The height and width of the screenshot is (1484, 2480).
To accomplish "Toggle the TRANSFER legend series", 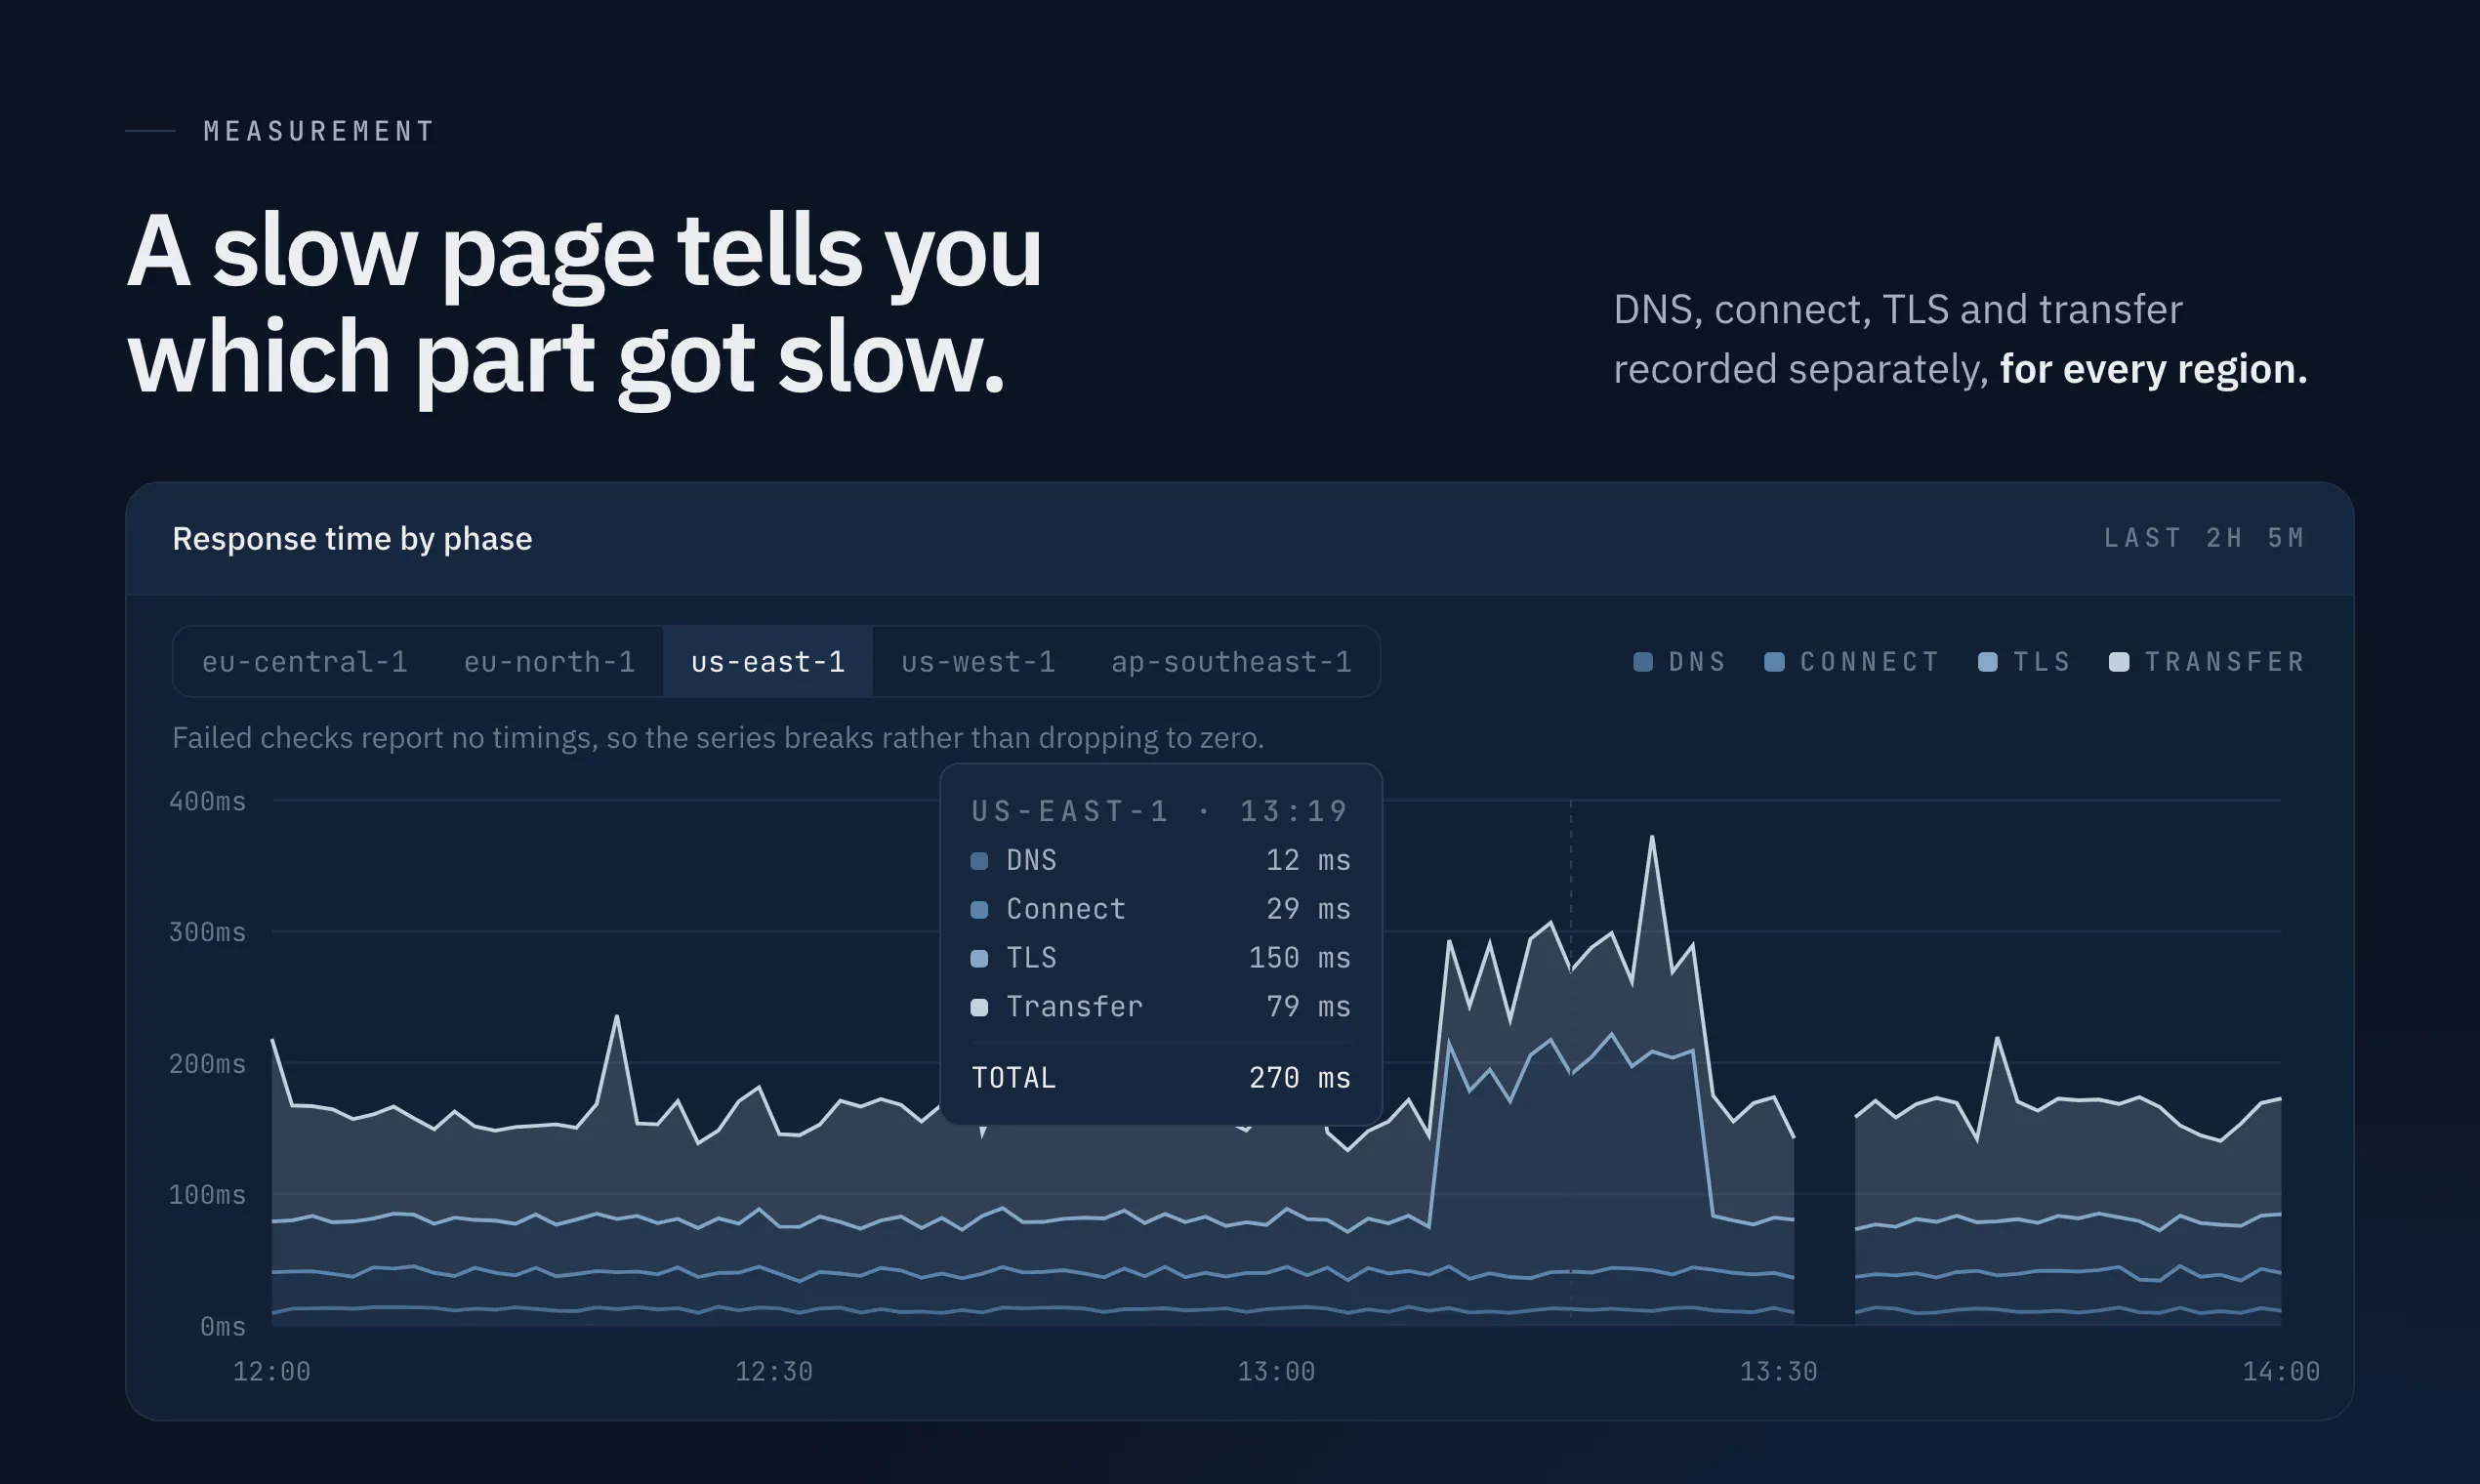I will tap(2207, 662).
